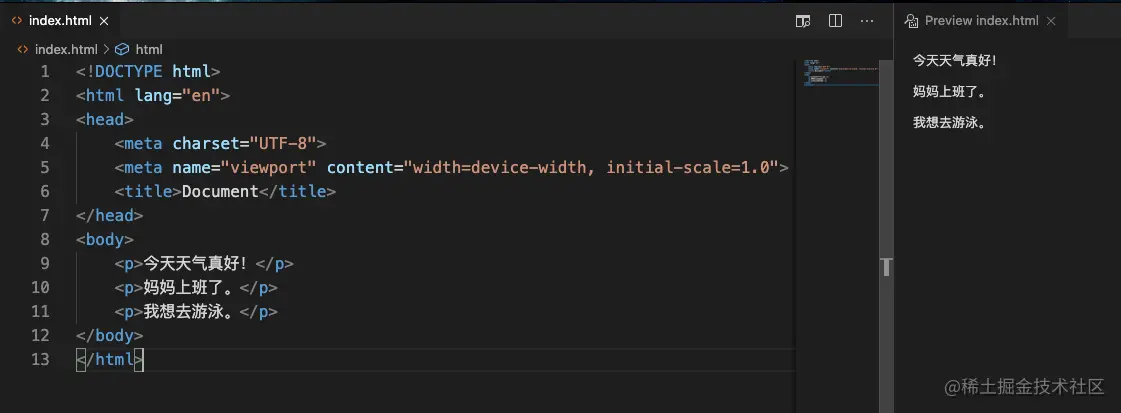Click the lang="en" attribute
Screen dimensions: 1121x413
(x=177, y=96)
